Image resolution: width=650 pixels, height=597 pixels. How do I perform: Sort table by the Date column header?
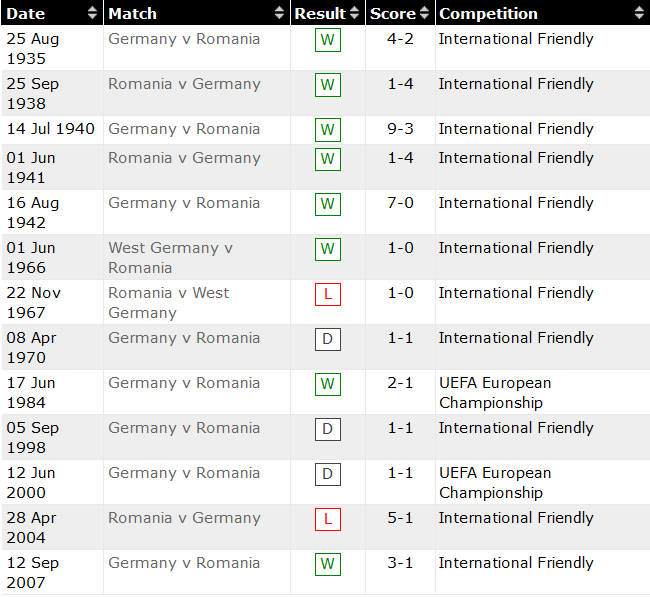pos(26,13)
